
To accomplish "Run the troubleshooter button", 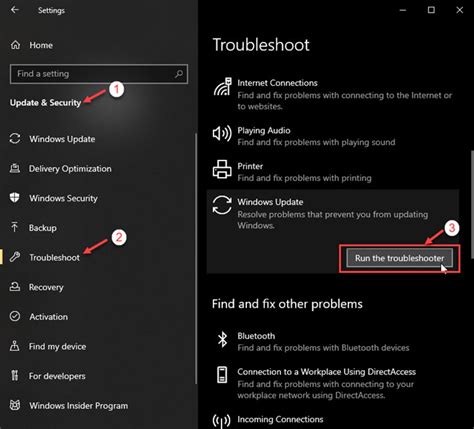I will click(x=399, y=258).
